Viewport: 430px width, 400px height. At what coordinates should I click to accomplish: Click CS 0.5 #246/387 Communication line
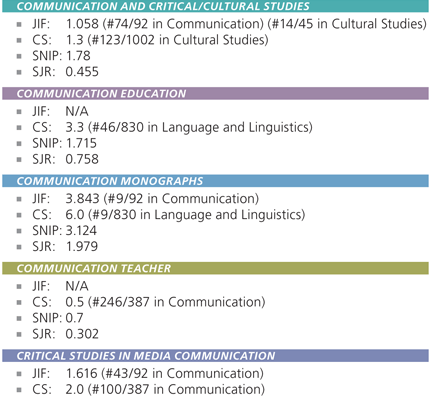point(149,302)
